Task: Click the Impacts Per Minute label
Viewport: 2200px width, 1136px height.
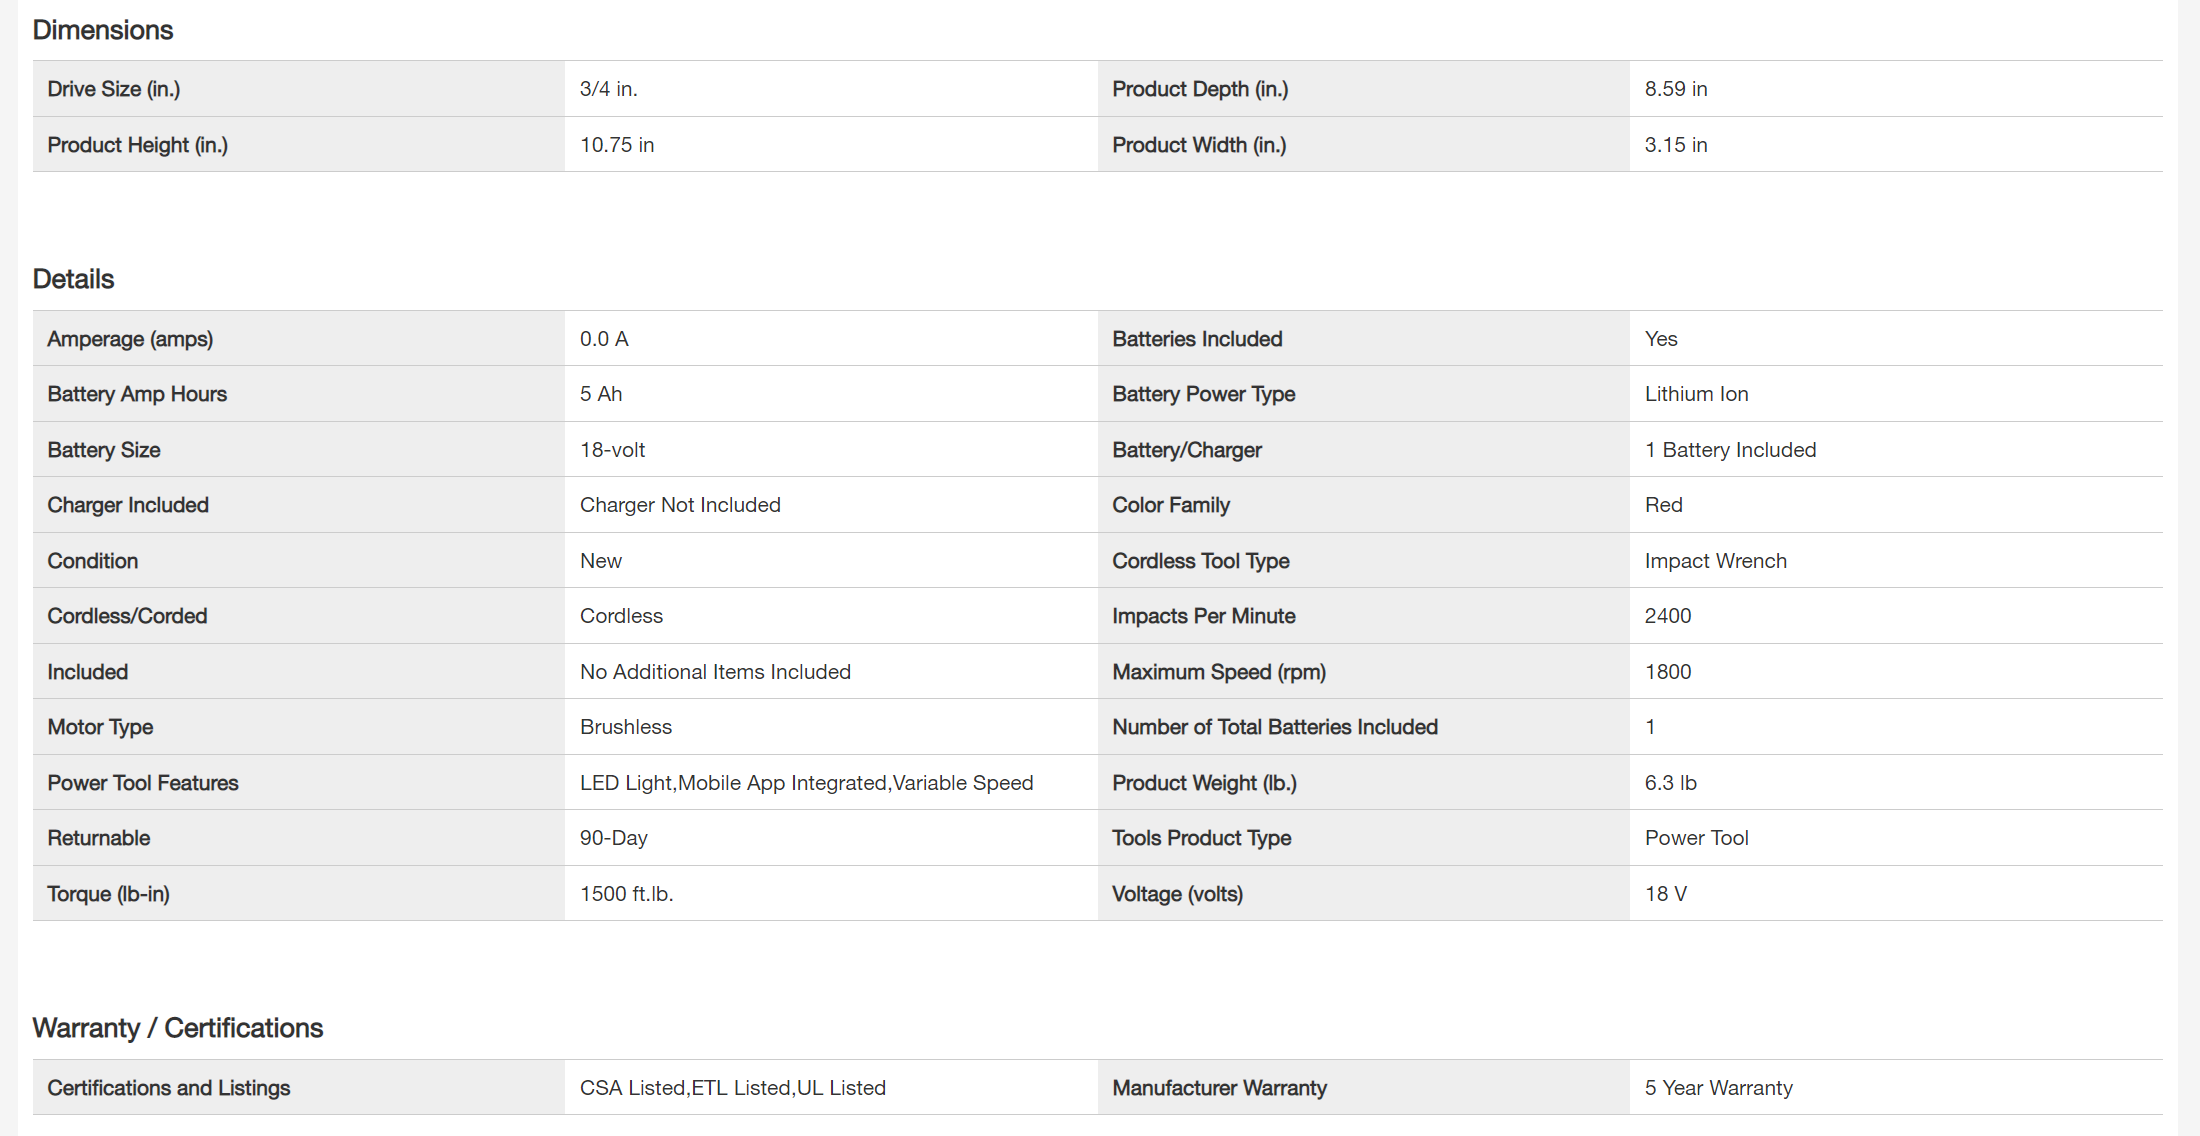Action: coord(1204,616)
